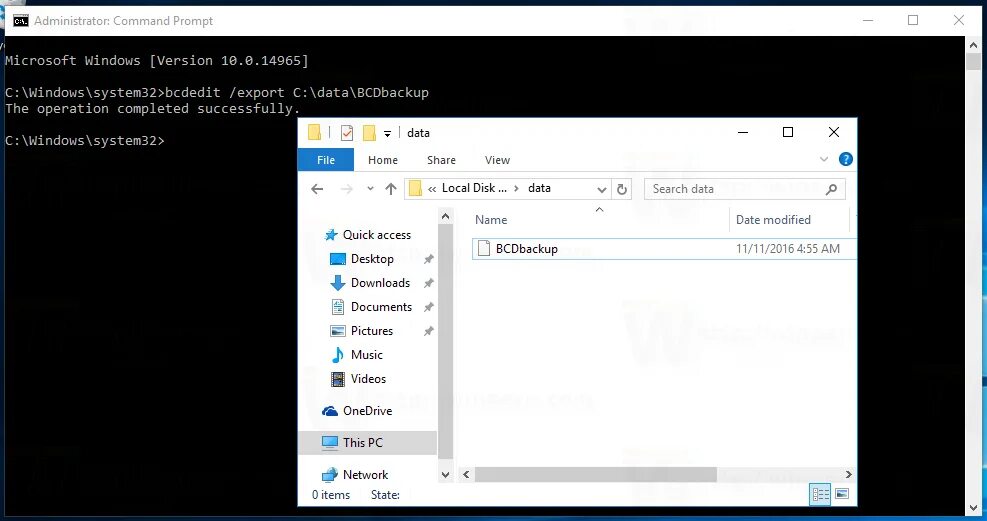The height and width of the screenshot is (521, 987).
Task: Click the Command Prompt window icon
Action: click(x=21, y=21)
